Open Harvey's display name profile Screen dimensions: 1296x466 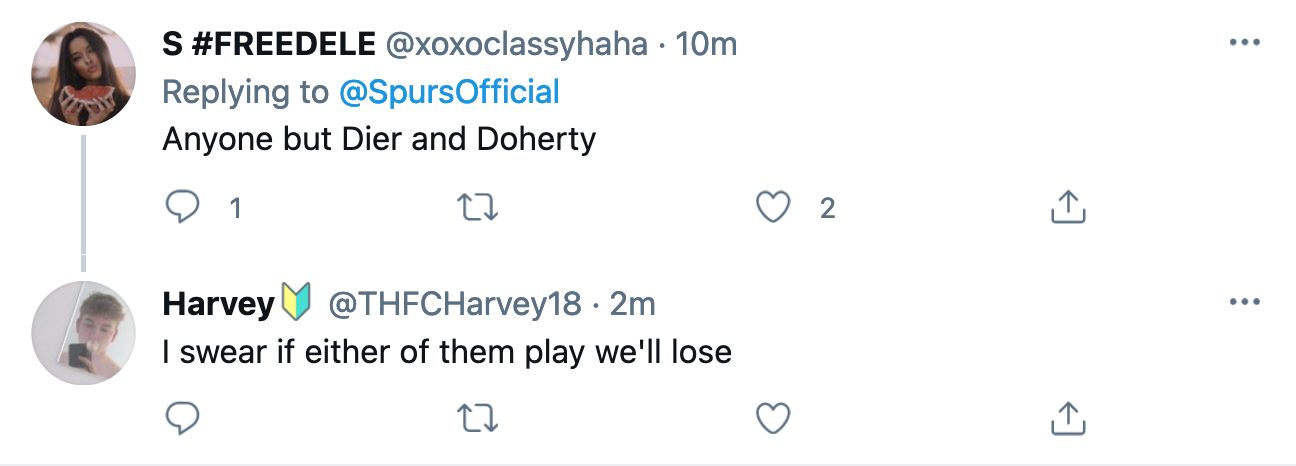[218, 303]
